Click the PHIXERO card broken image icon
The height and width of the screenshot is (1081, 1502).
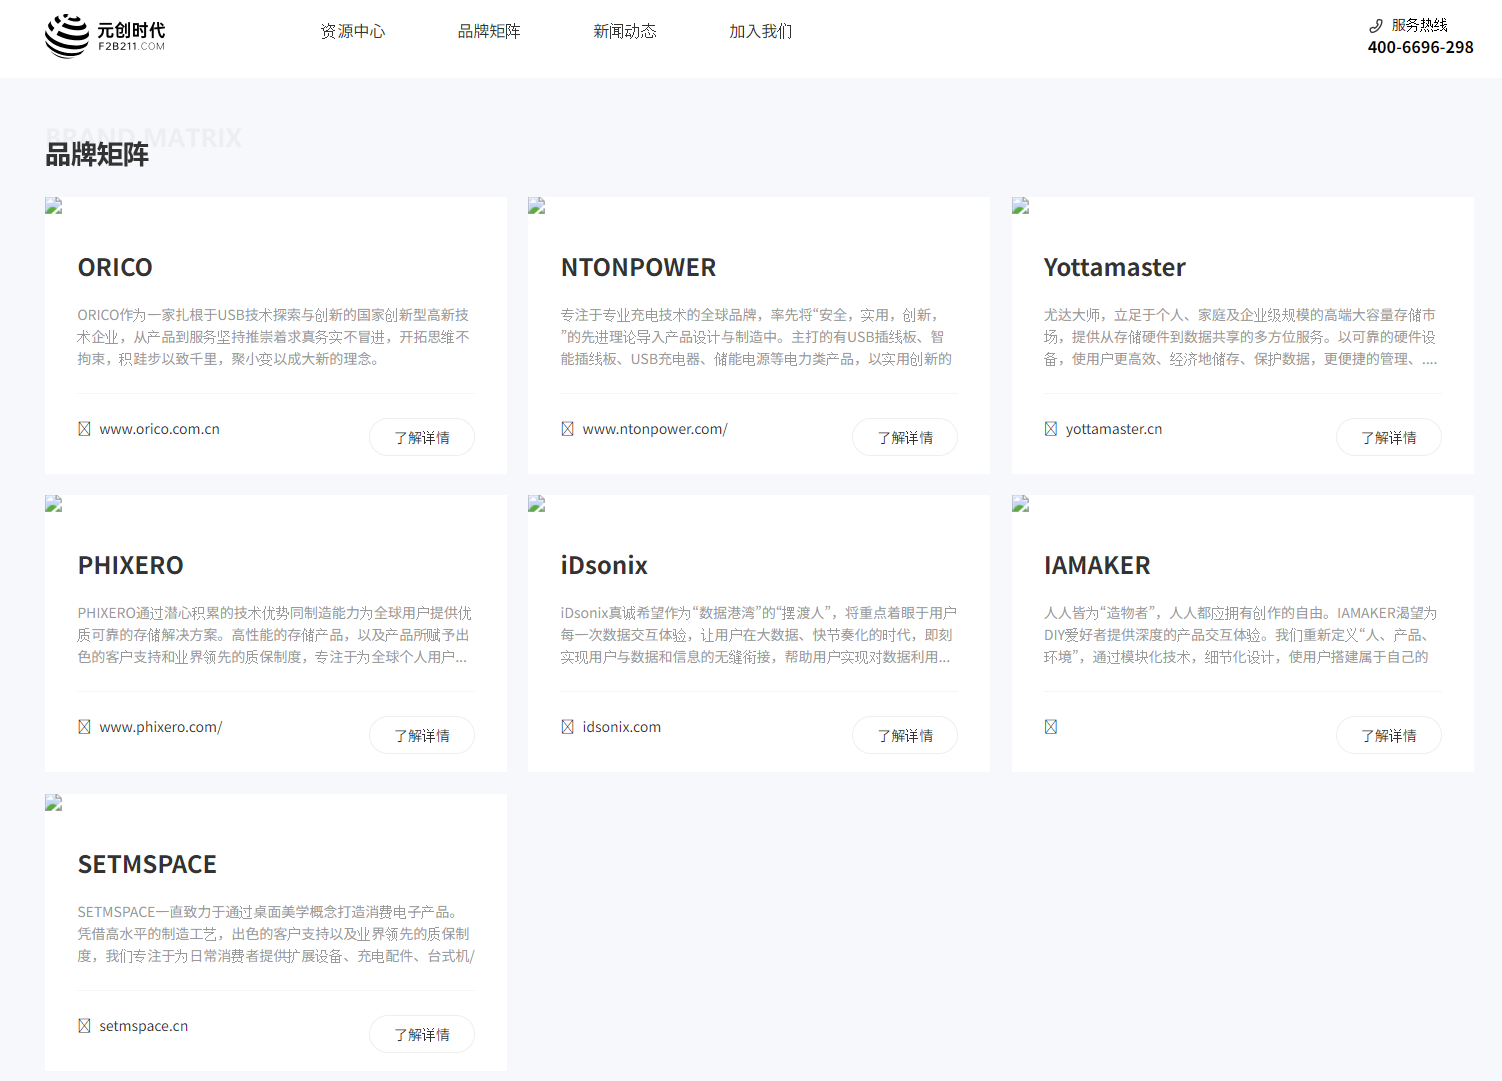(x=54, y=504)
